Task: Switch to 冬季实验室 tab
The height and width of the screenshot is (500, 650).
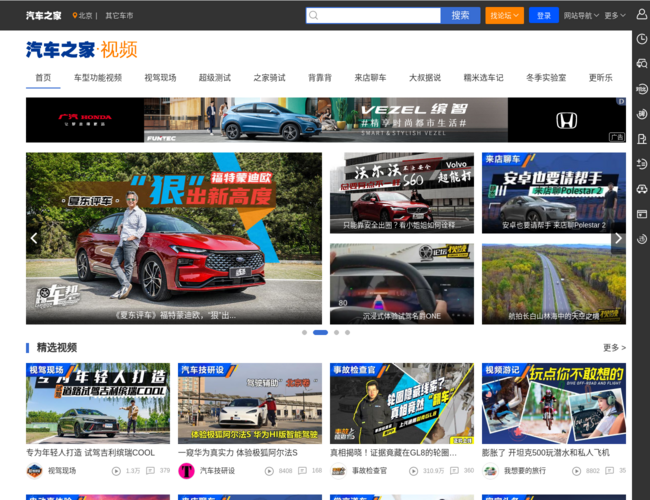Action: coord(546,78)
